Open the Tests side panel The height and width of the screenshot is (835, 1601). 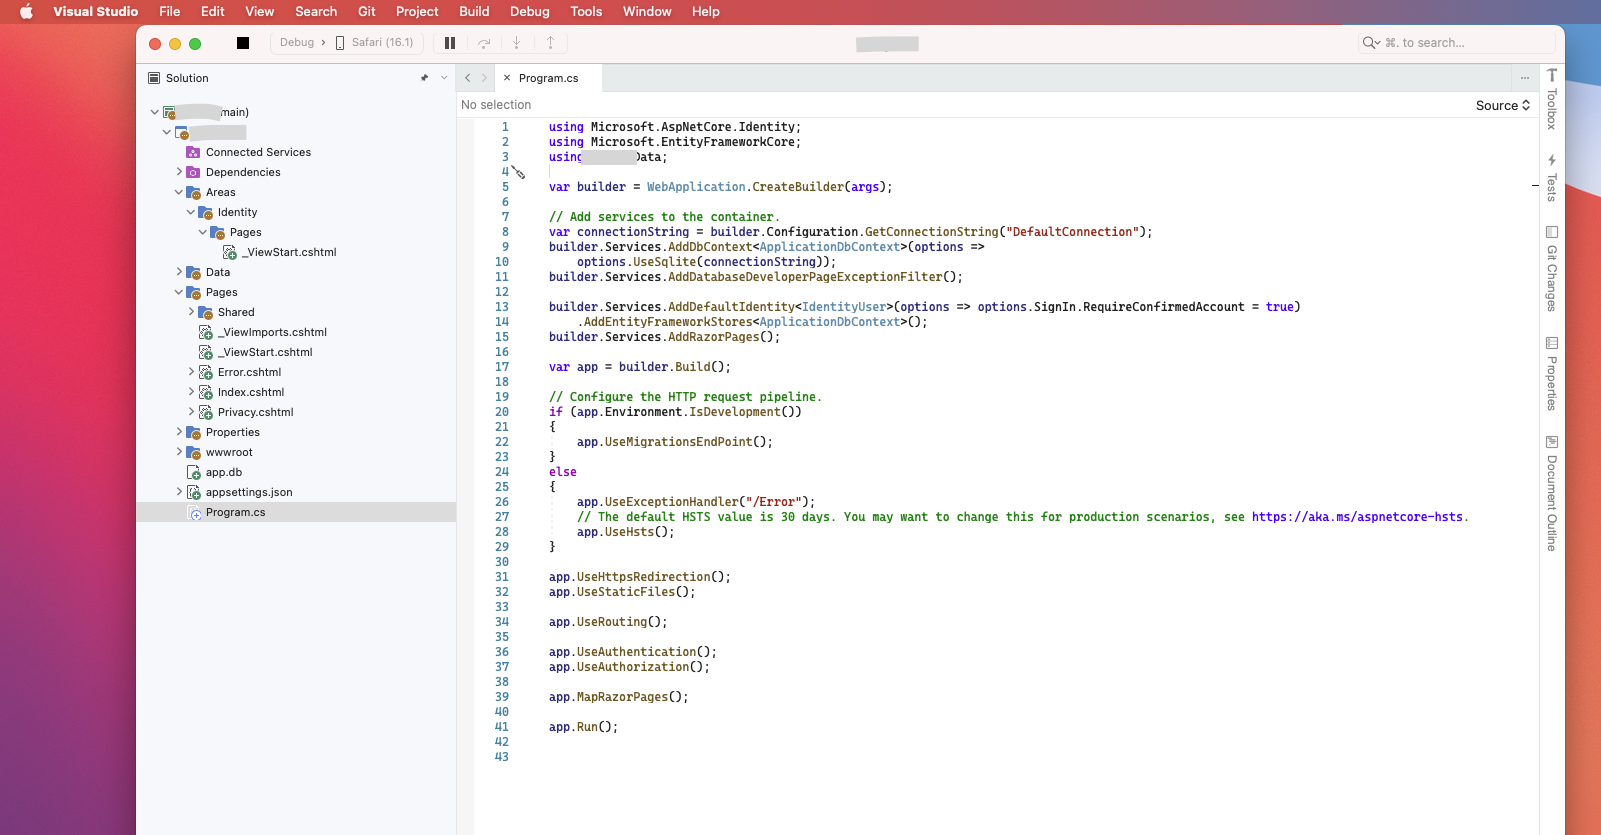click(x=1552, y=178)
